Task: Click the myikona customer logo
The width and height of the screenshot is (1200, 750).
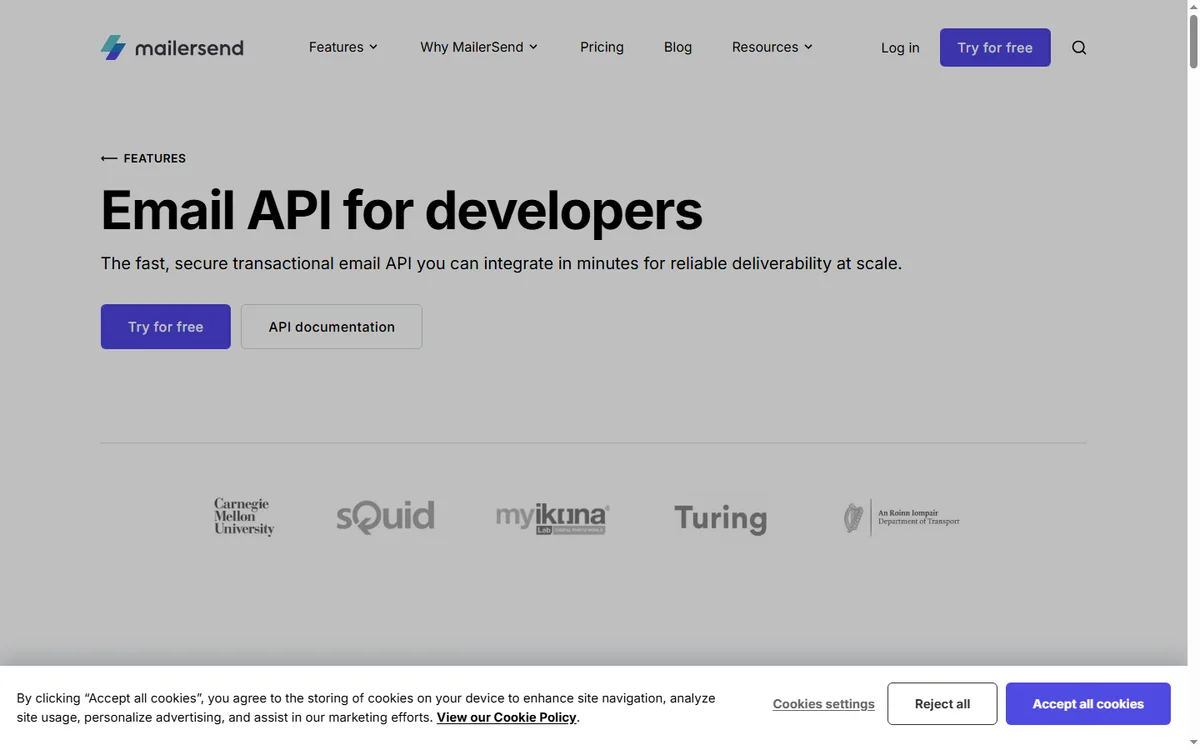Action: point(552,518)
